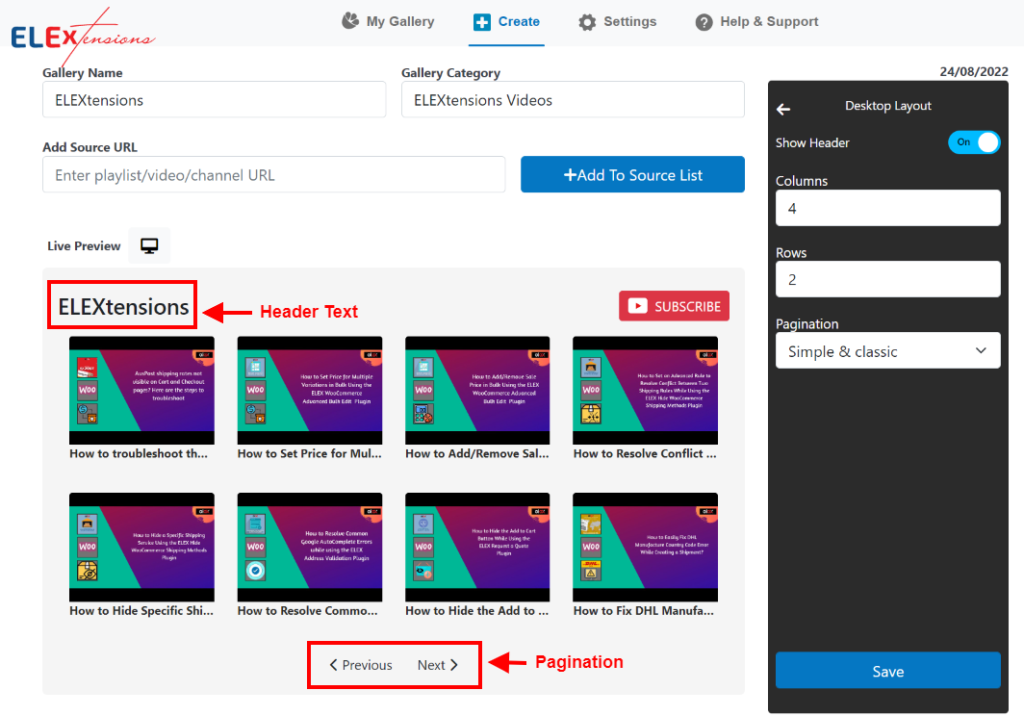The image size is (1024, 716).
Task: Click the Add To Source List button
Action: (x=632, y=174)
